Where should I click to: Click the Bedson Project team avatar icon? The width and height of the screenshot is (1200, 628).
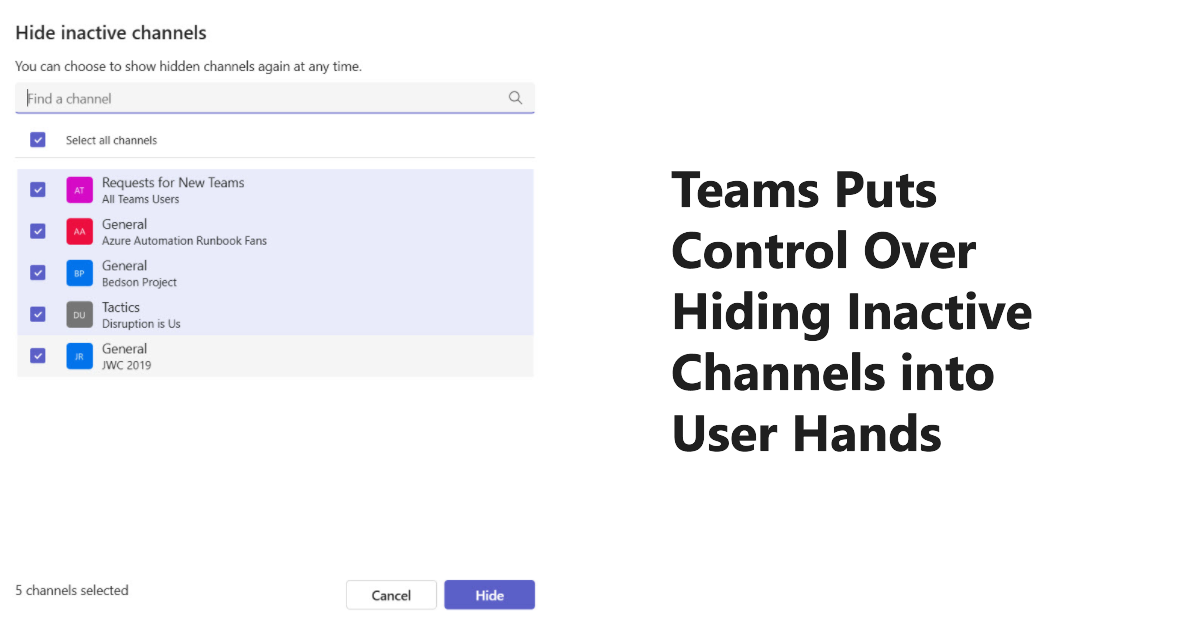(79, 272)
